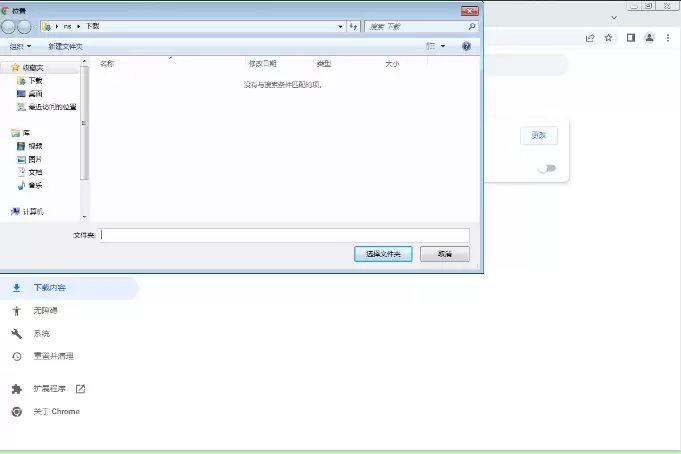Click the Chrome logo icon beside 关于 Chrome
Screen dimensions: 681x454
click(17, 411)
